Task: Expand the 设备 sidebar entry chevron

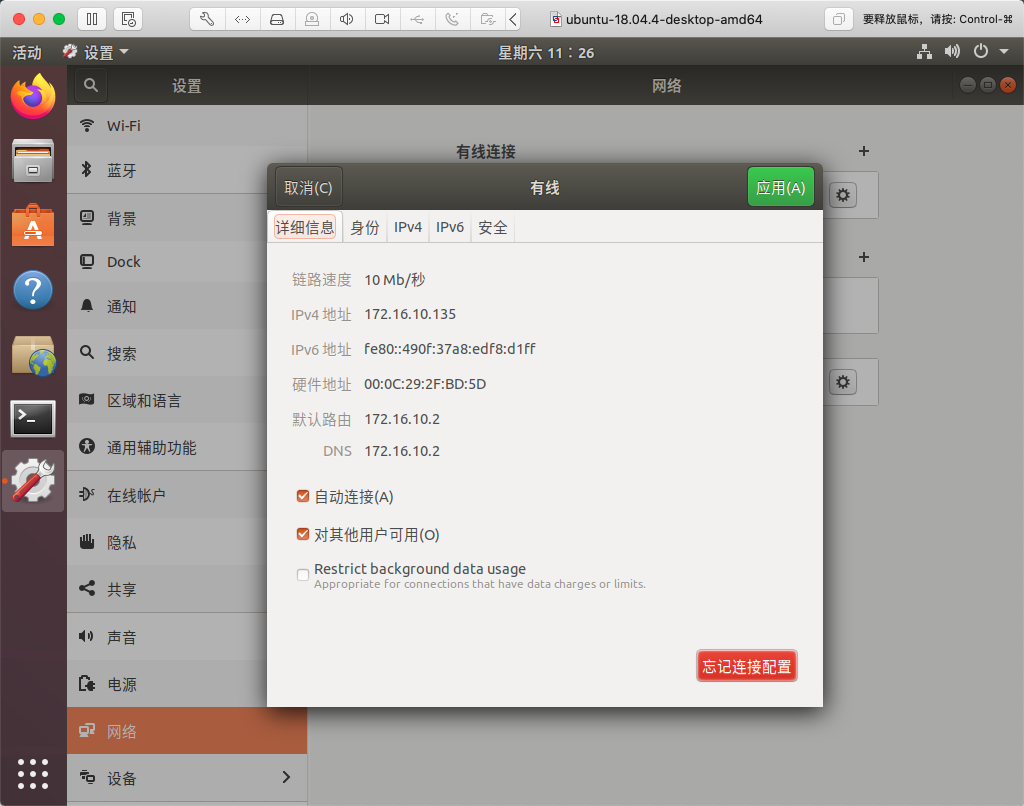Action: coord(286,777)
